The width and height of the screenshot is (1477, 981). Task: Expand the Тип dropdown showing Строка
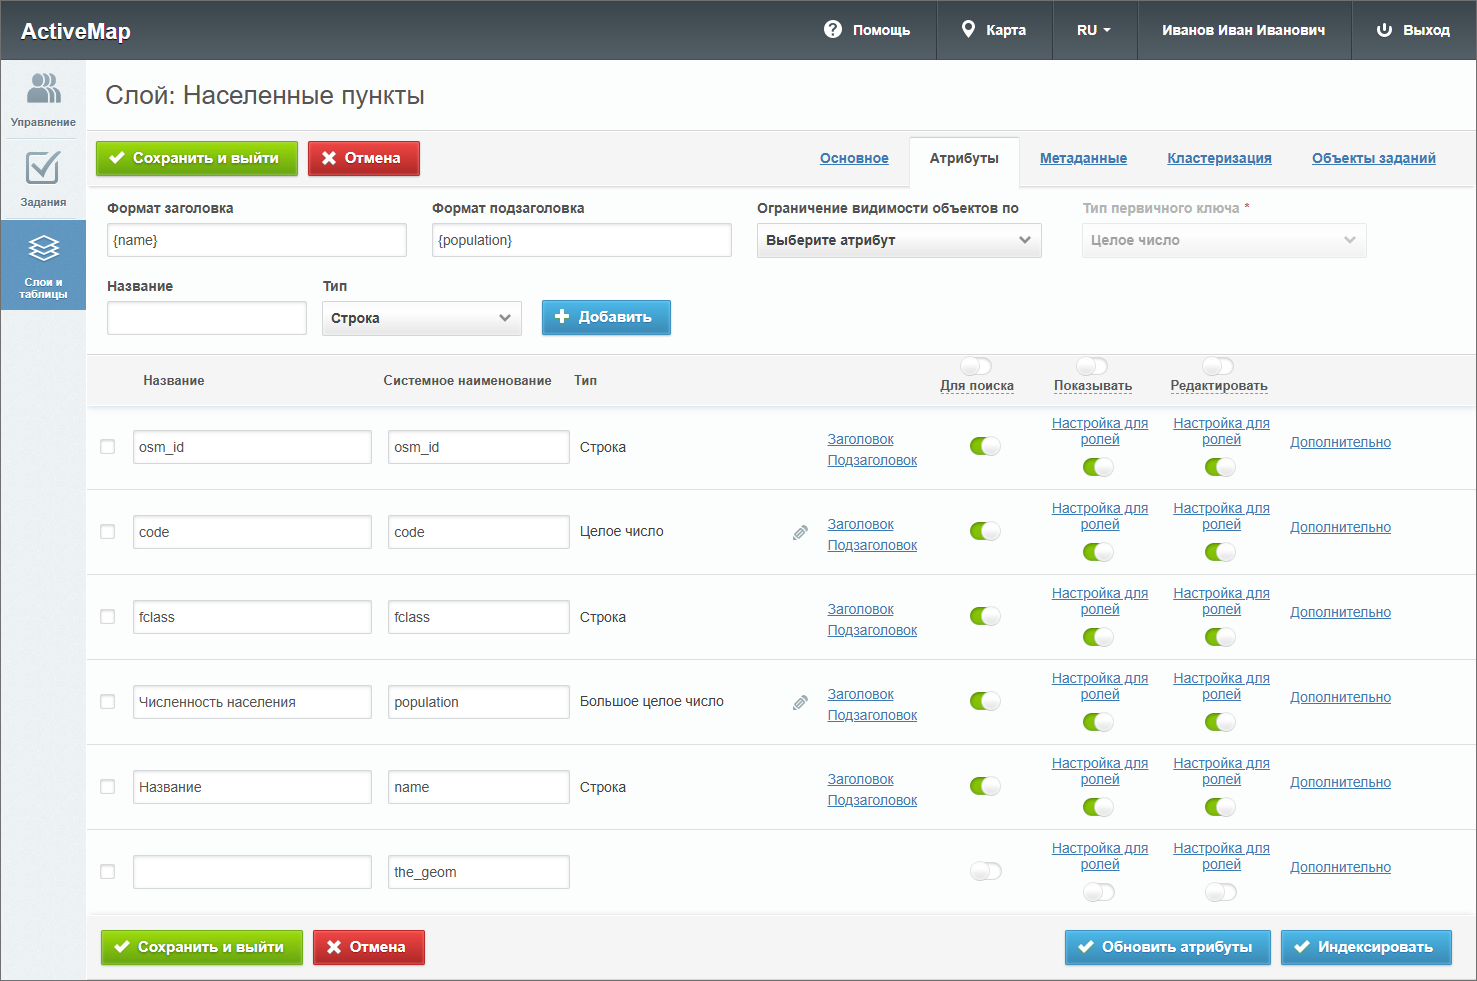[421, 318]
